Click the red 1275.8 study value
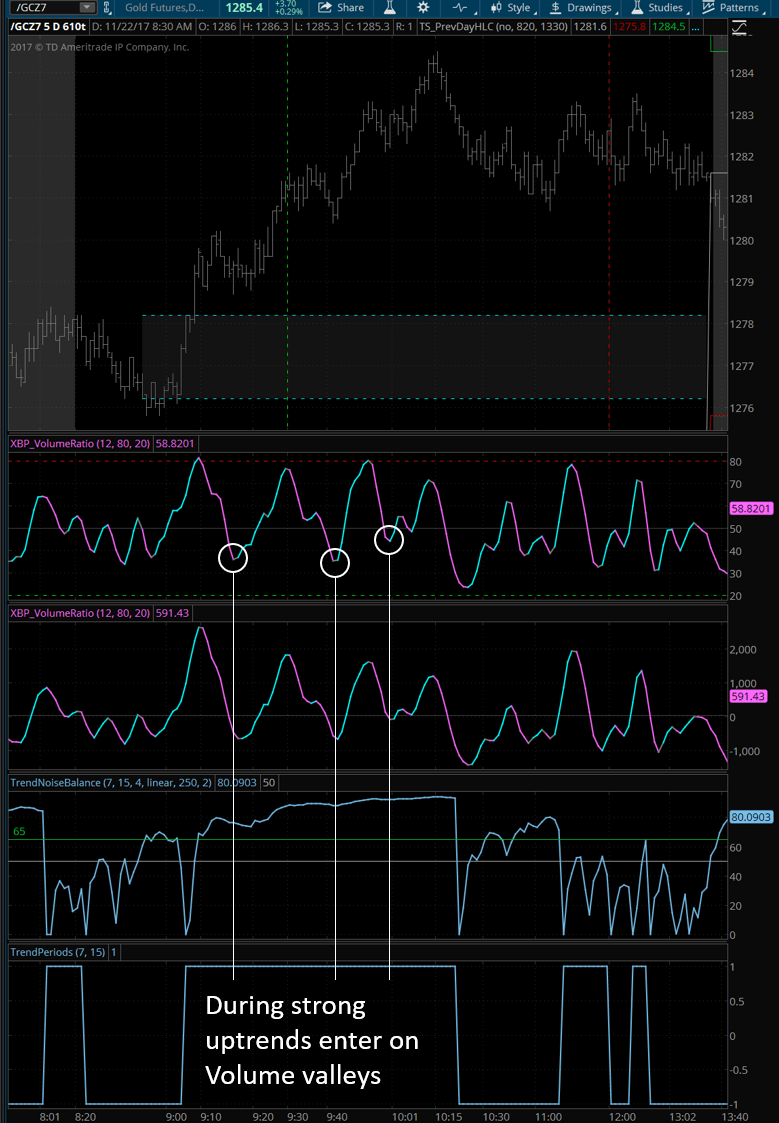The width and height of the screenshot is (779, 1123). [629, 26]
